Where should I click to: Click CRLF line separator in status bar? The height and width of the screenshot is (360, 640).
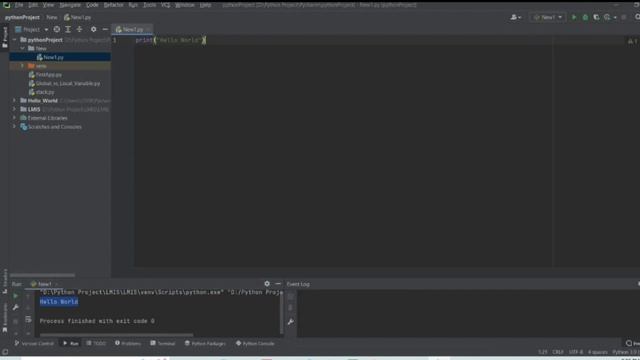click(558, 352)
